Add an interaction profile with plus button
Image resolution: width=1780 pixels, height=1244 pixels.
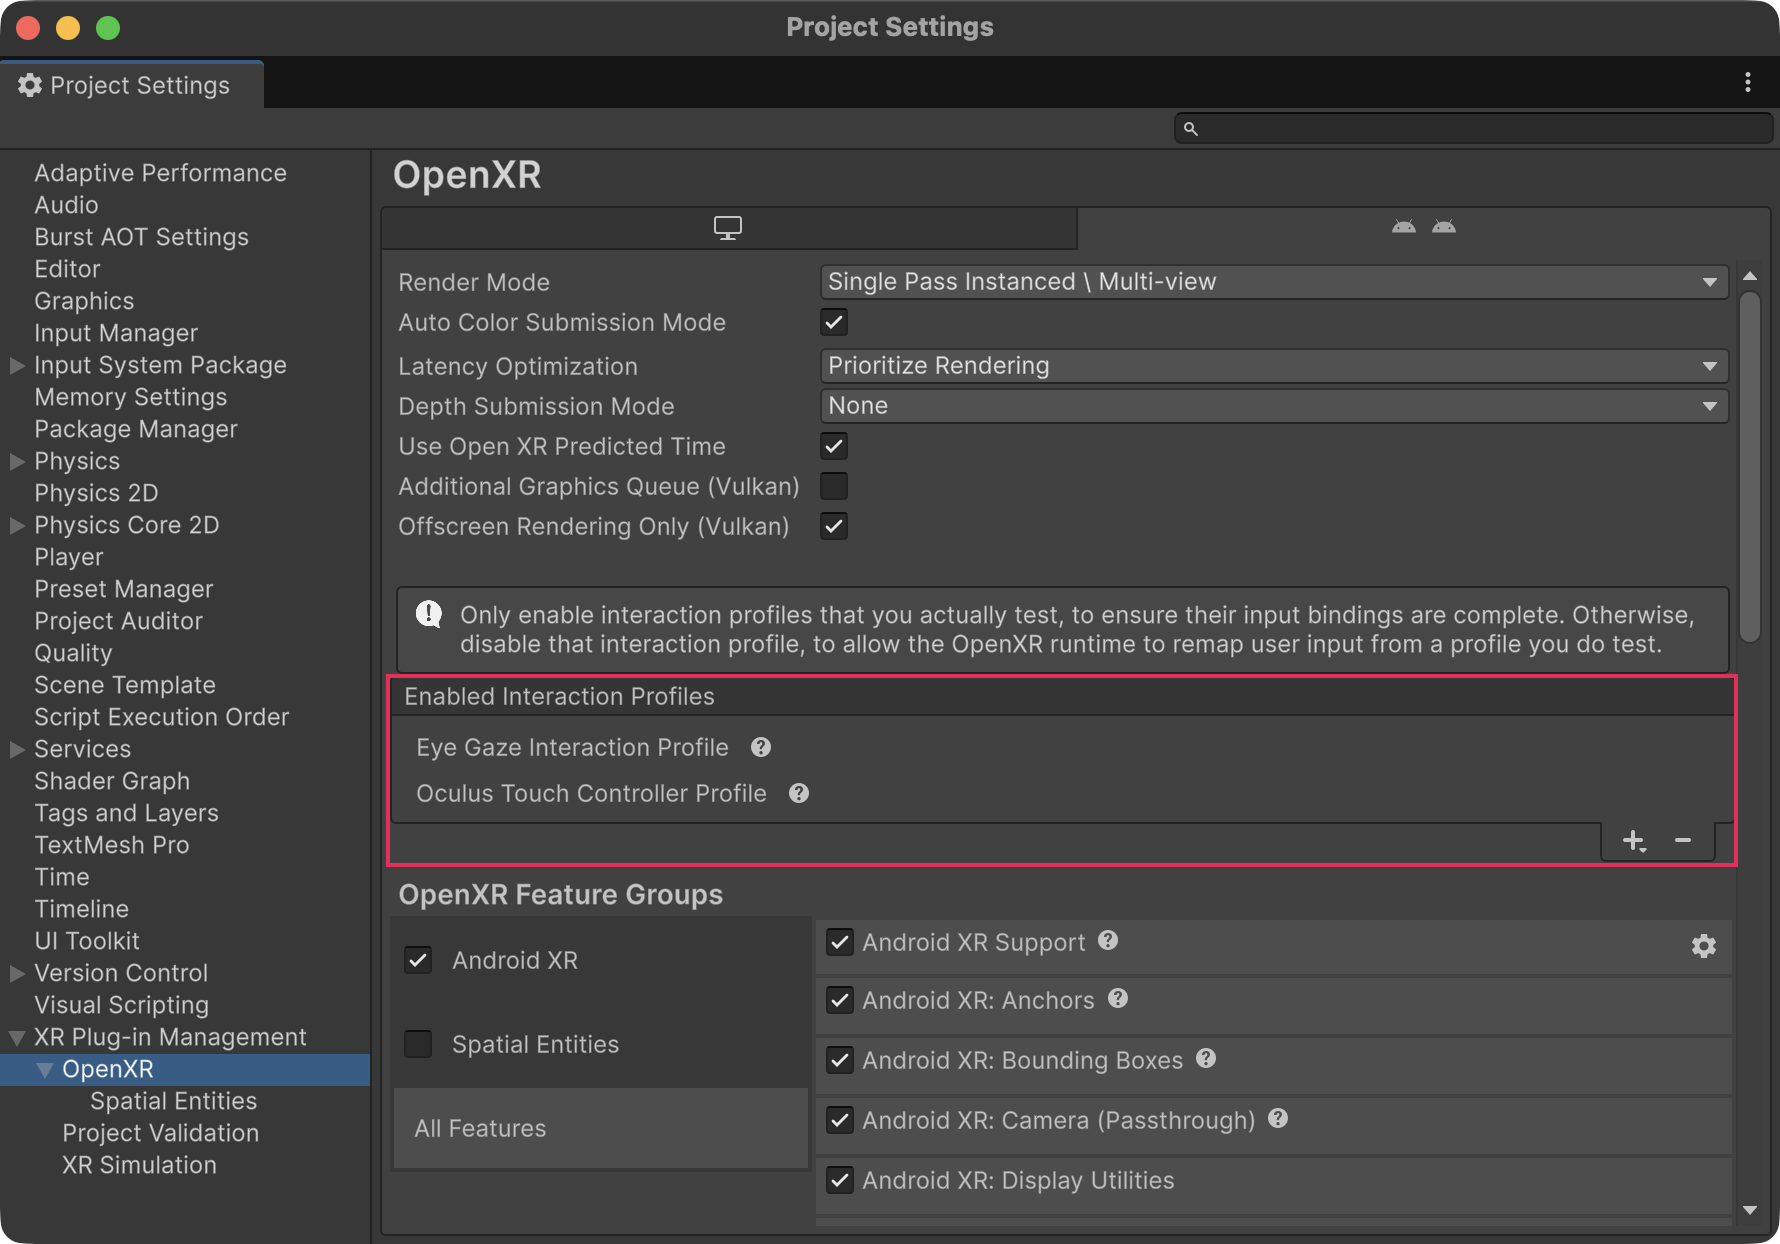(1634, 841)
